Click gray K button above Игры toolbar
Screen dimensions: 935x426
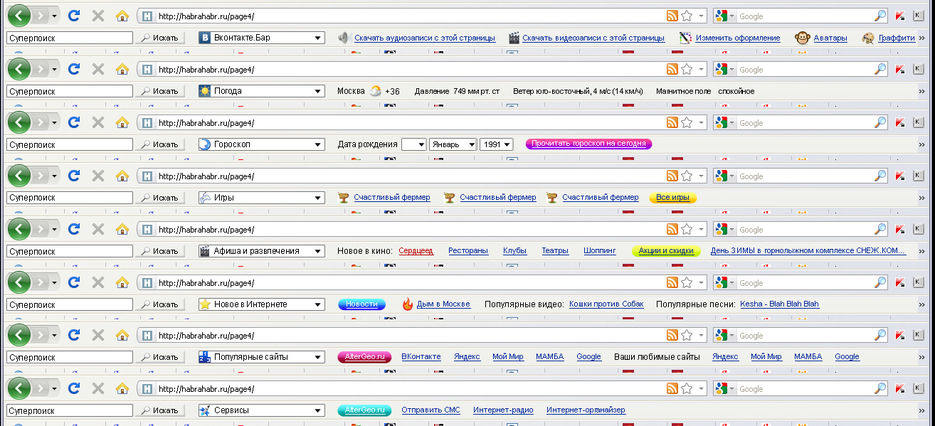click(x=918, y=176)
